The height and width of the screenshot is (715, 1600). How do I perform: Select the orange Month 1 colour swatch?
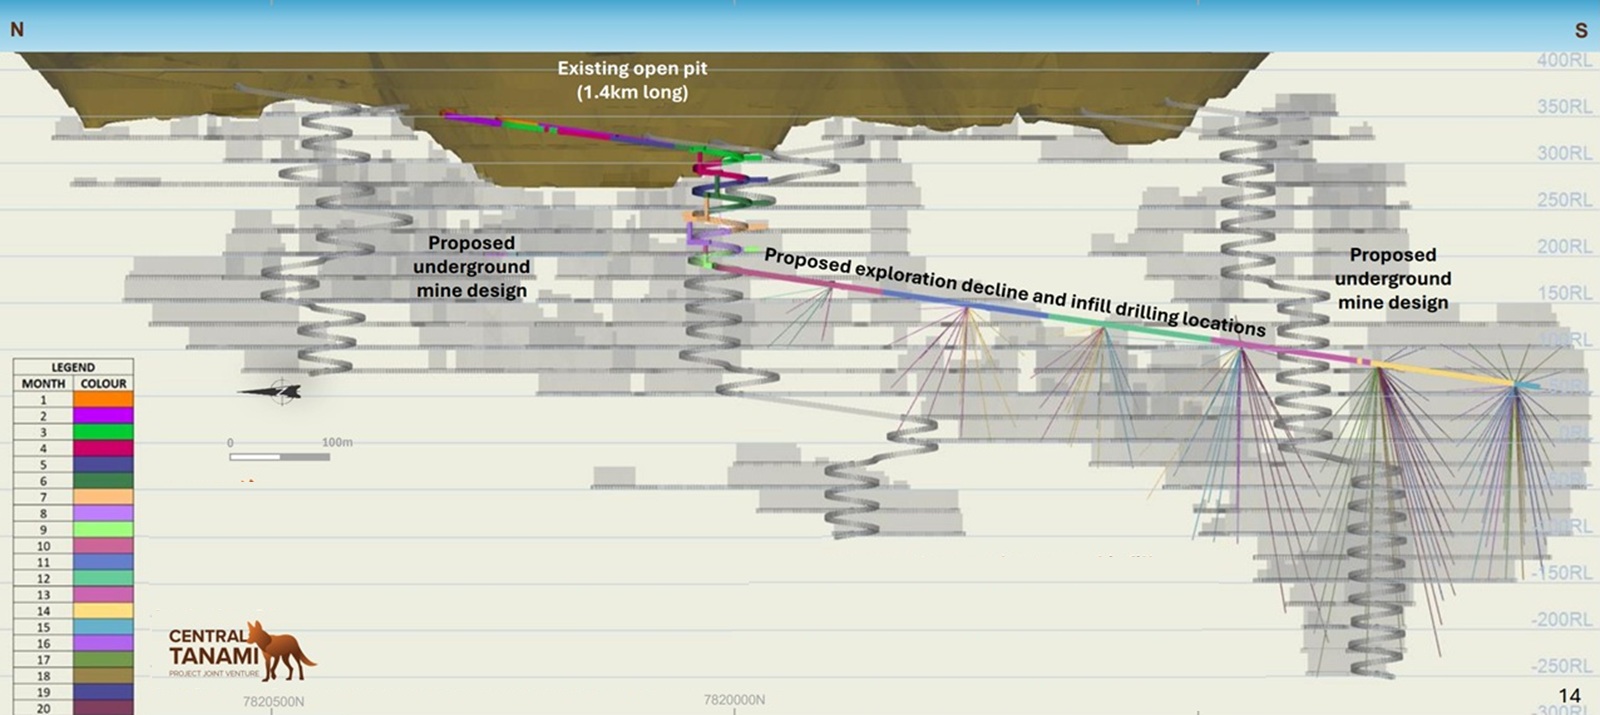point(103,400)
